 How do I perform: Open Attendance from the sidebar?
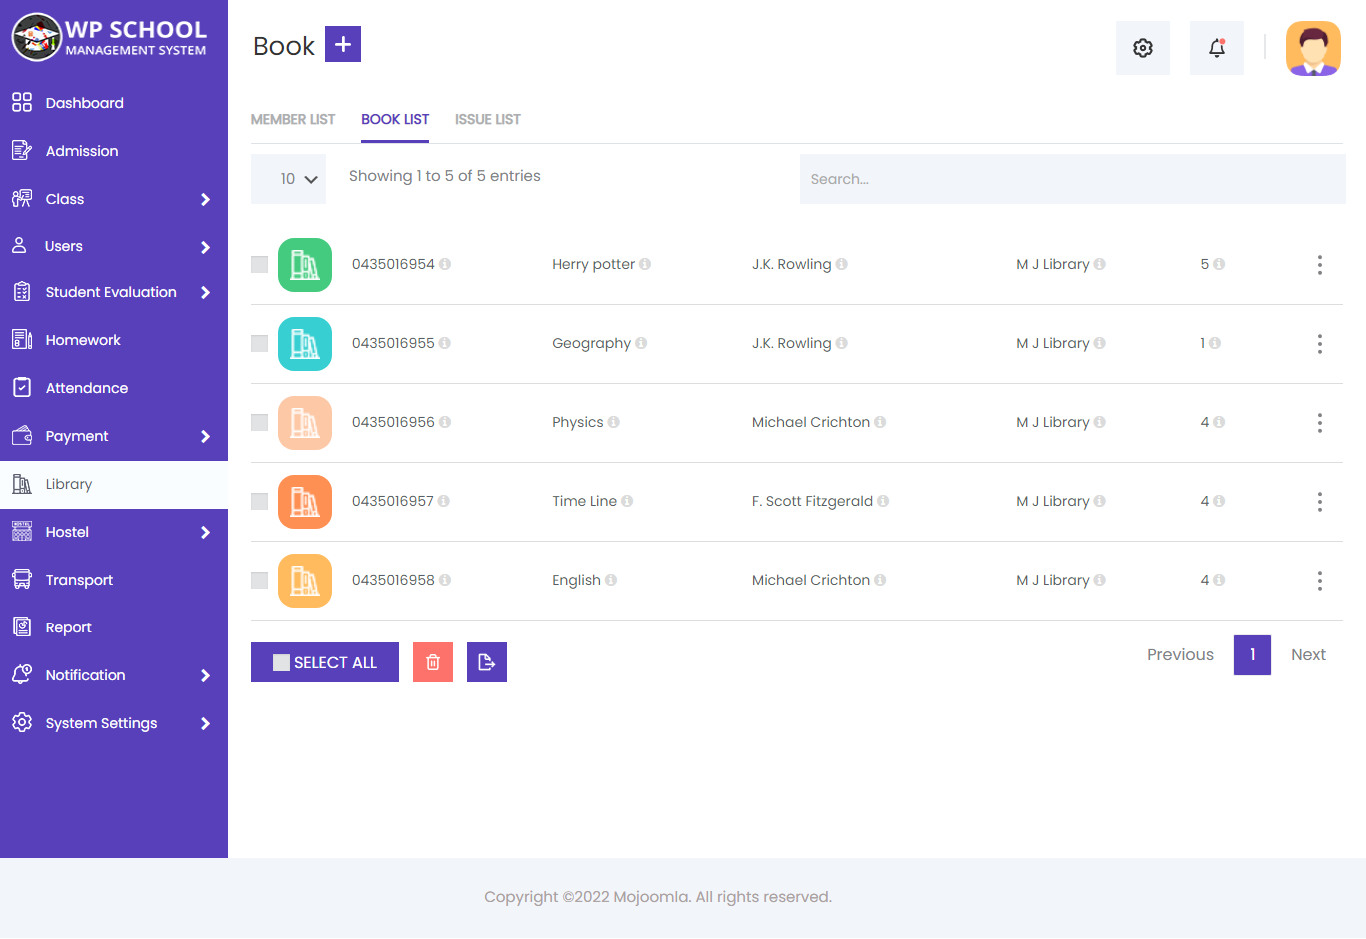[114, 388]
